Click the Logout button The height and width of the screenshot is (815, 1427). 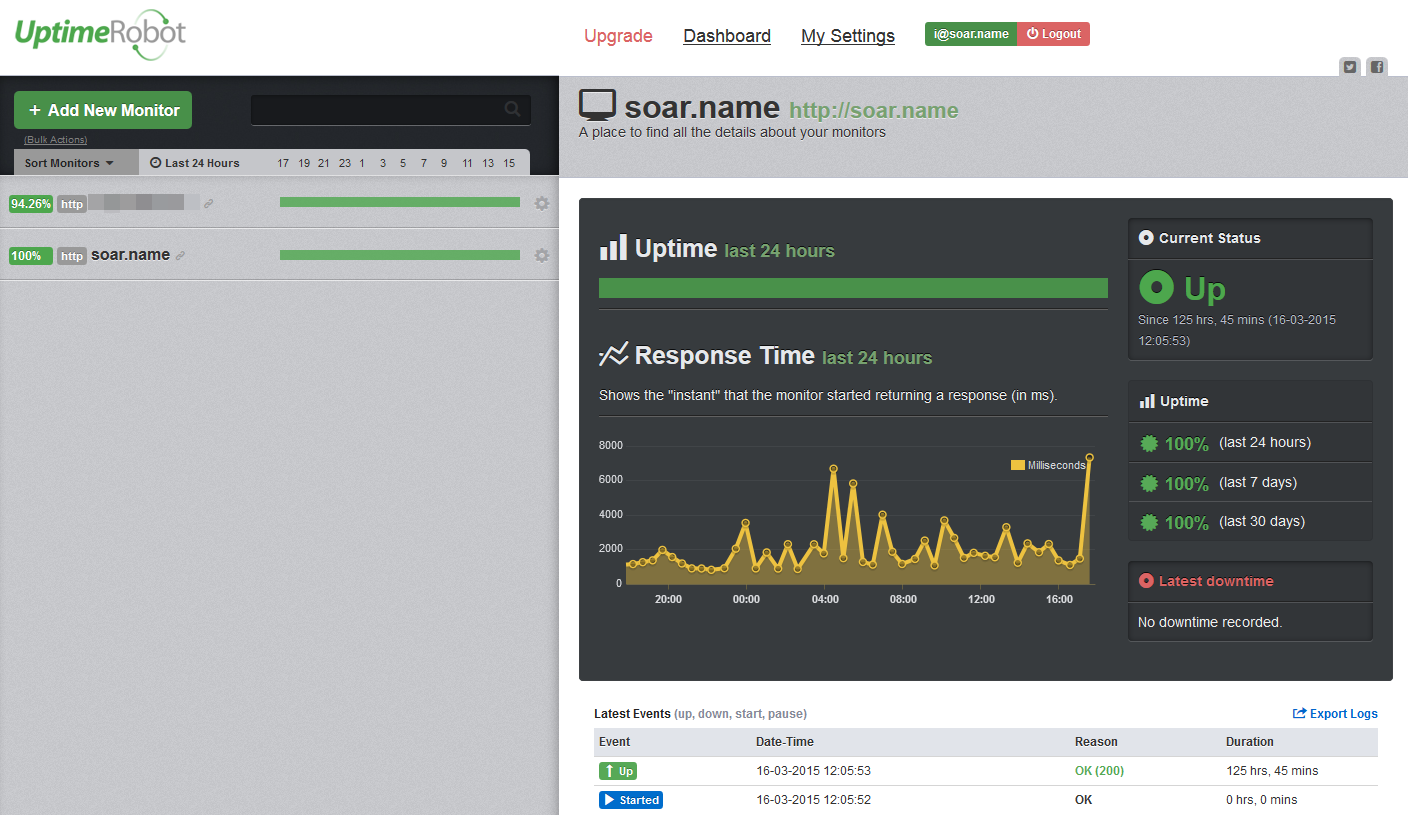pos(1053,34)
